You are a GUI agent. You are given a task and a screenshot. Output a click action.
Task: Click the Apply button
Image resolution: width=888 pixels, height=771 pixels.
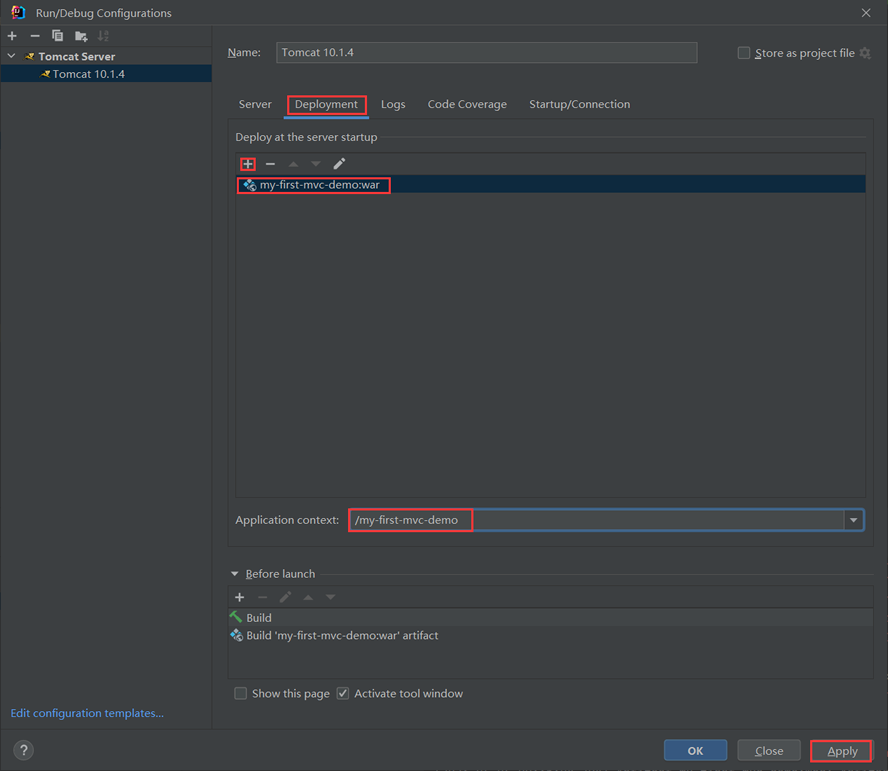(x=841, y=751)
